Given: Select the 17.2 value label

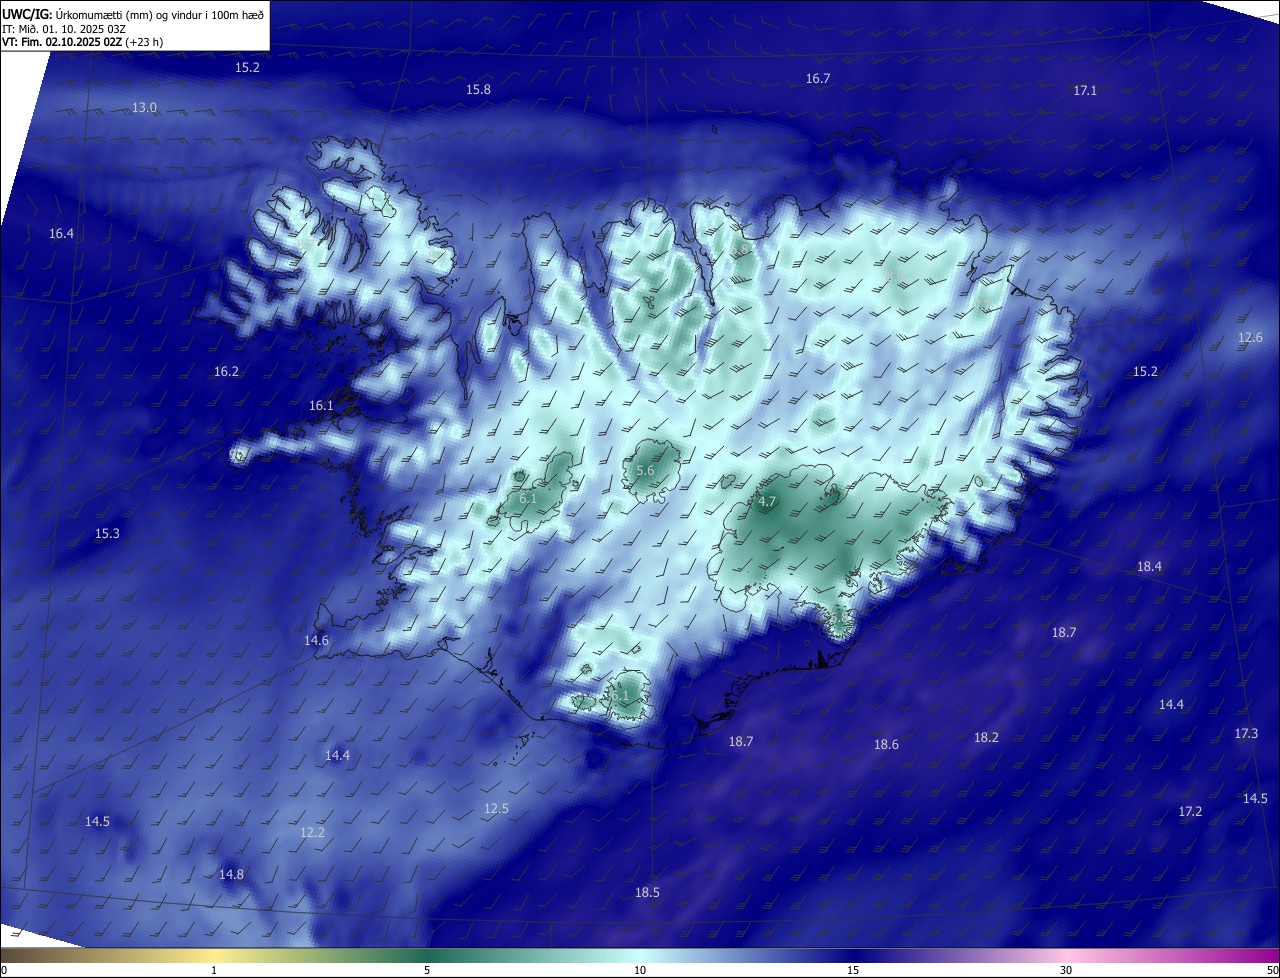Looking at the screenshot, I should coord(1190,811).
